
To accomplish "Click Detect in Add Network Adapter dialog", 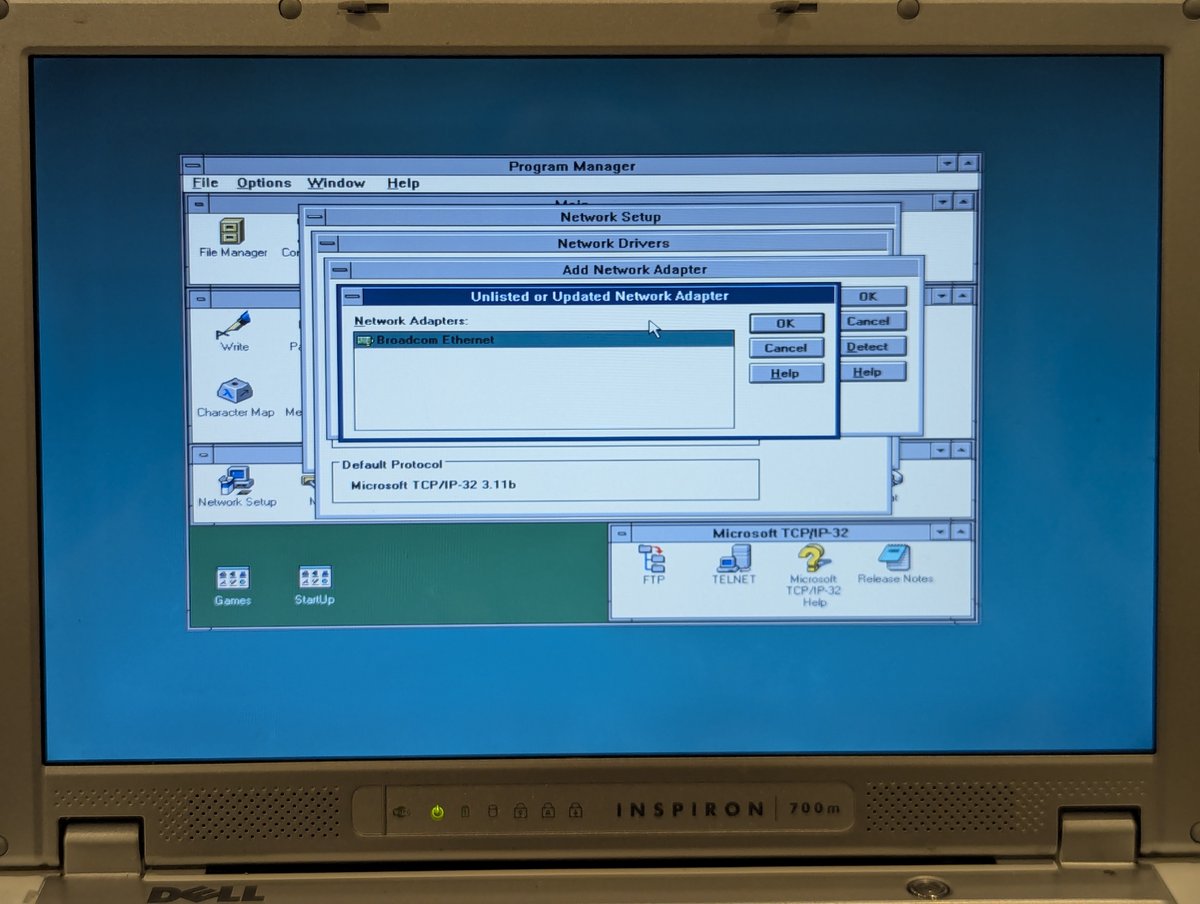I will tap(872, 346).
